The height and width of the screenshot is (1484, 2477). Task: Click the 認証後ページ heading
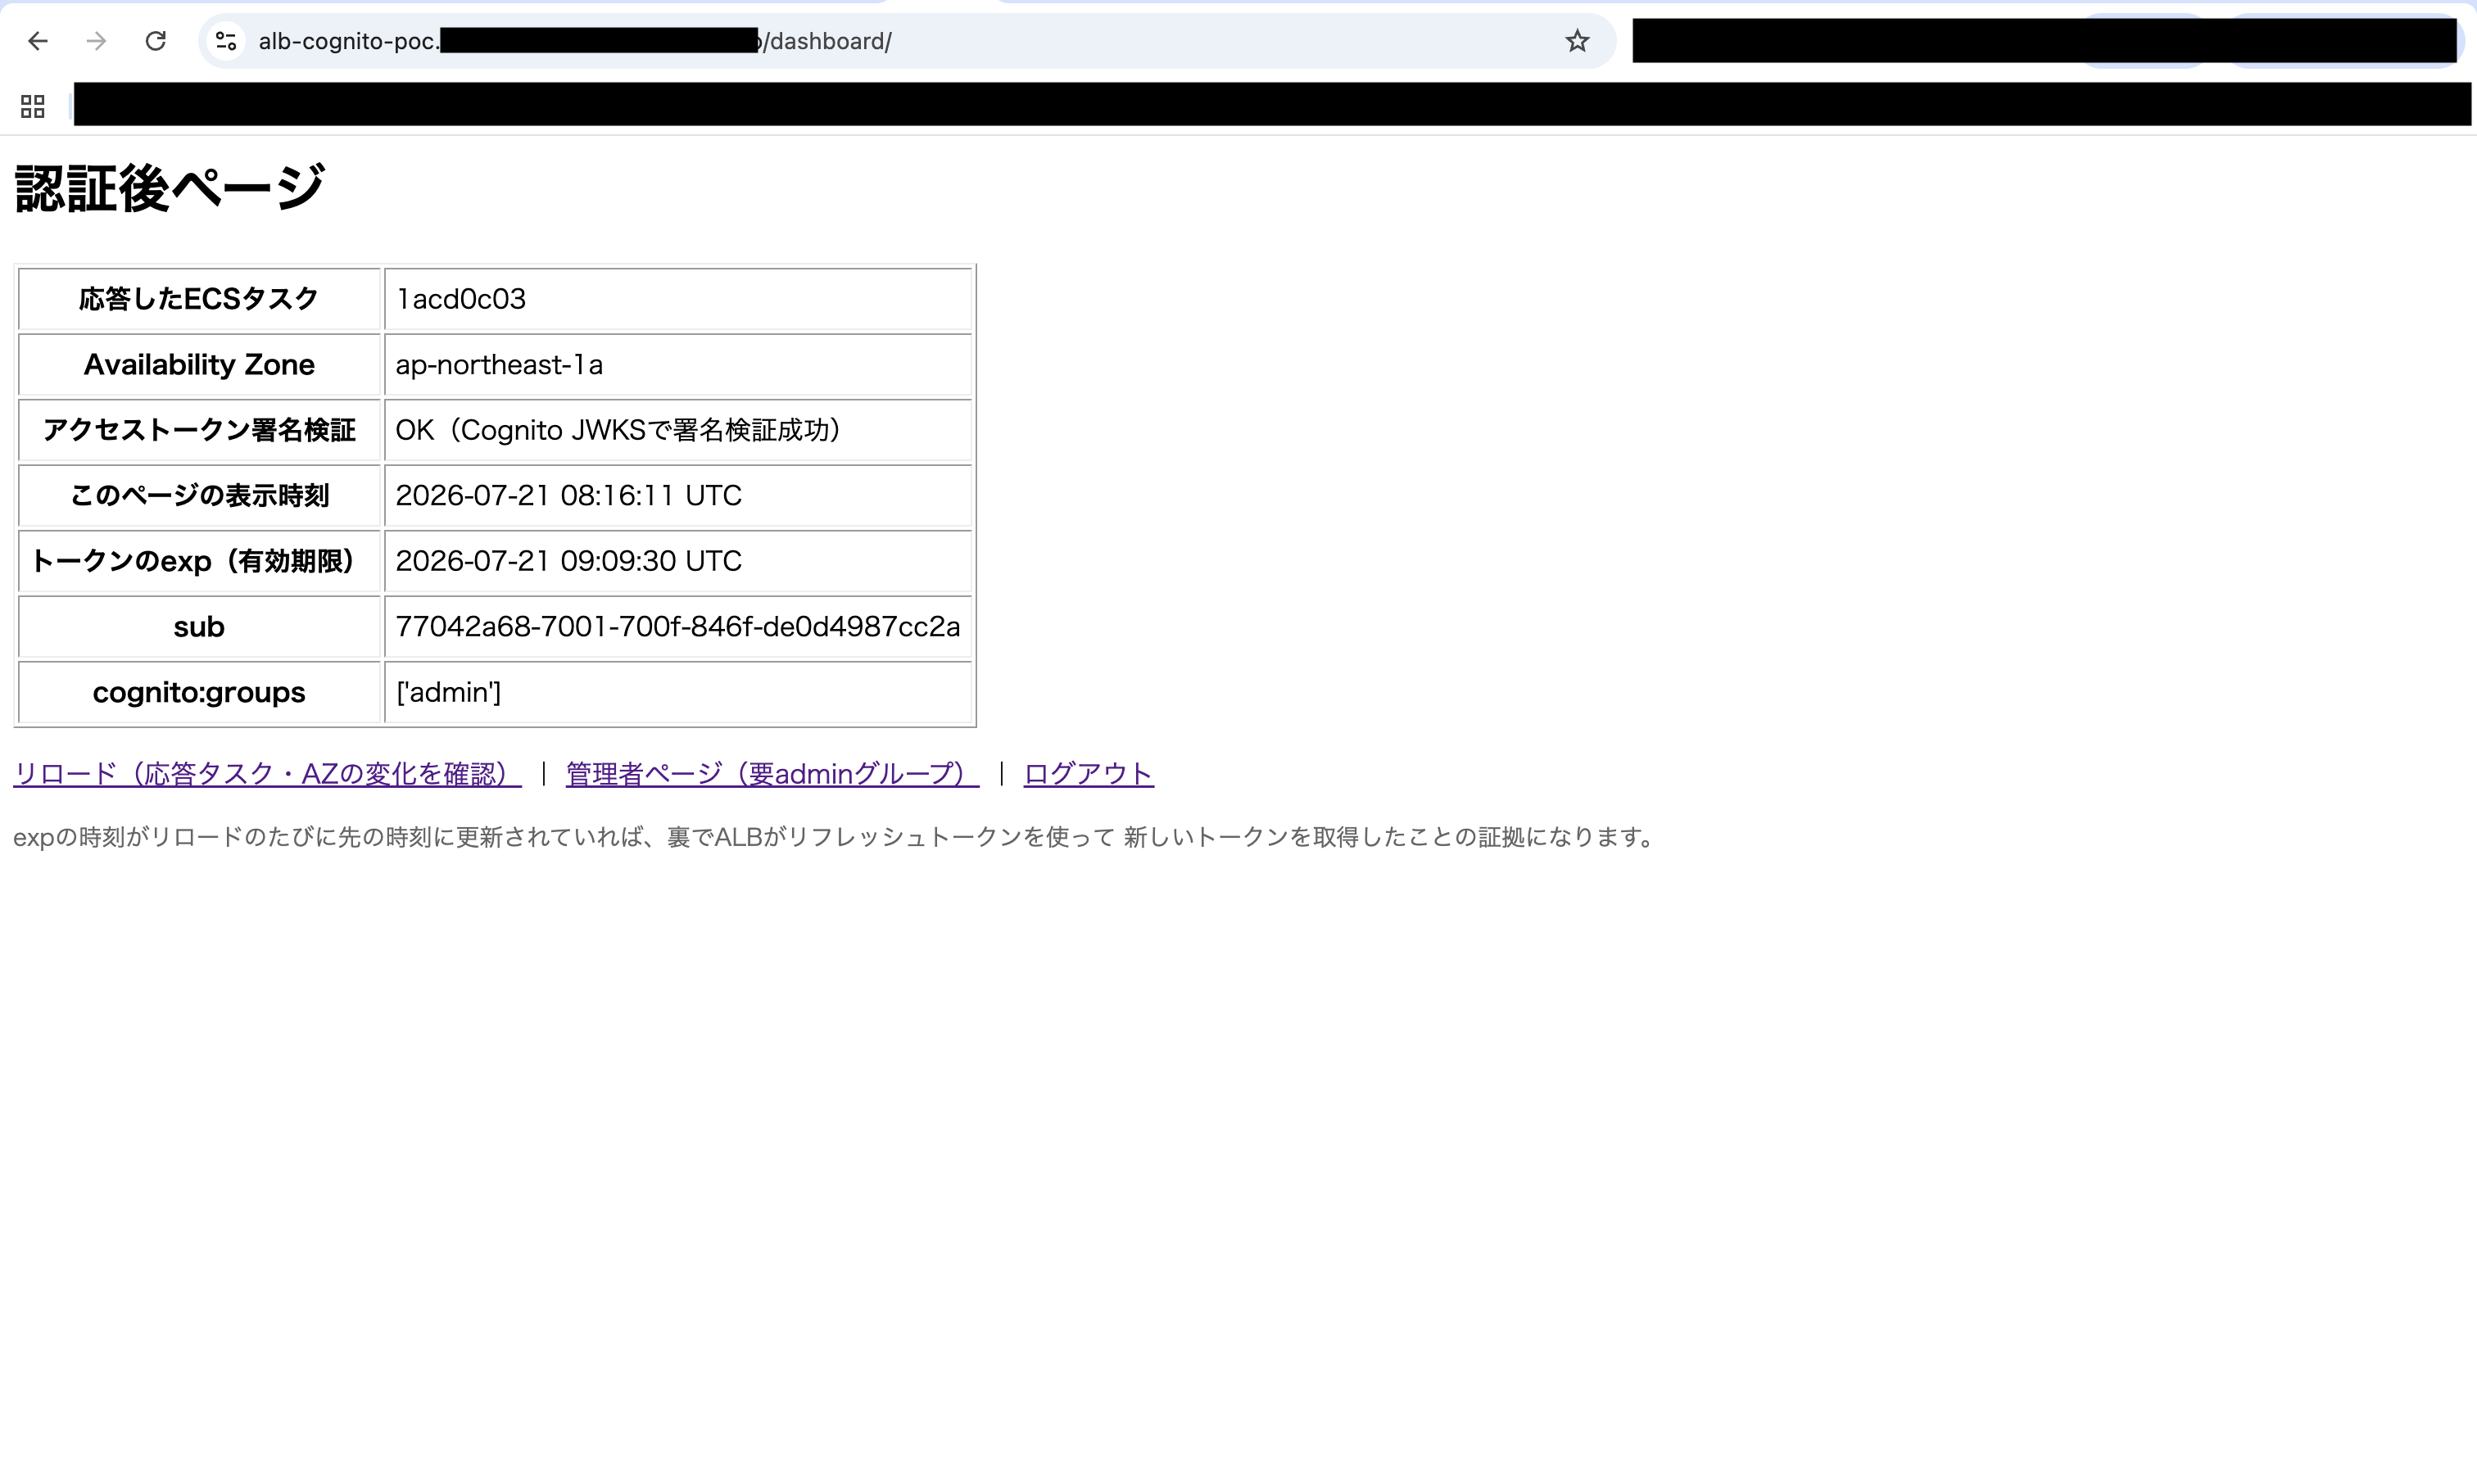click(169, 188)
